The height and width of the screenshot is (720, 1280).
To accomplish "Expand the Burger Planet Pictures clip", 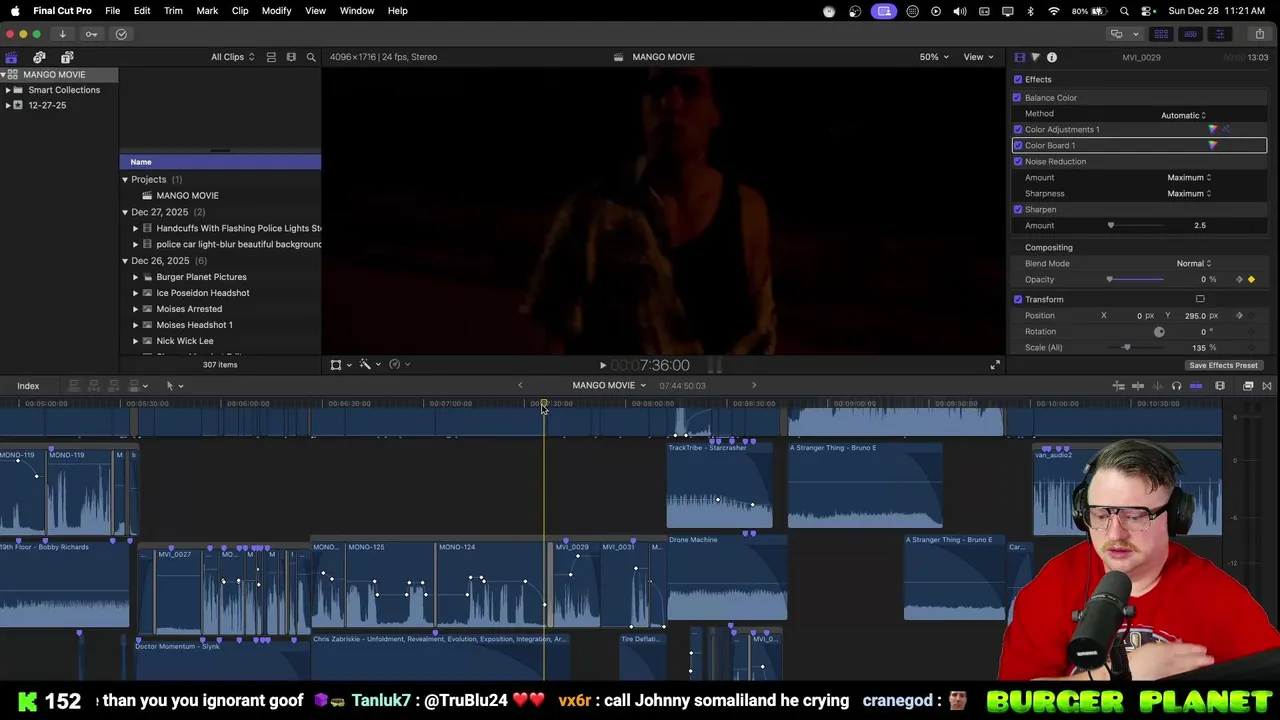I will (135, 277).
